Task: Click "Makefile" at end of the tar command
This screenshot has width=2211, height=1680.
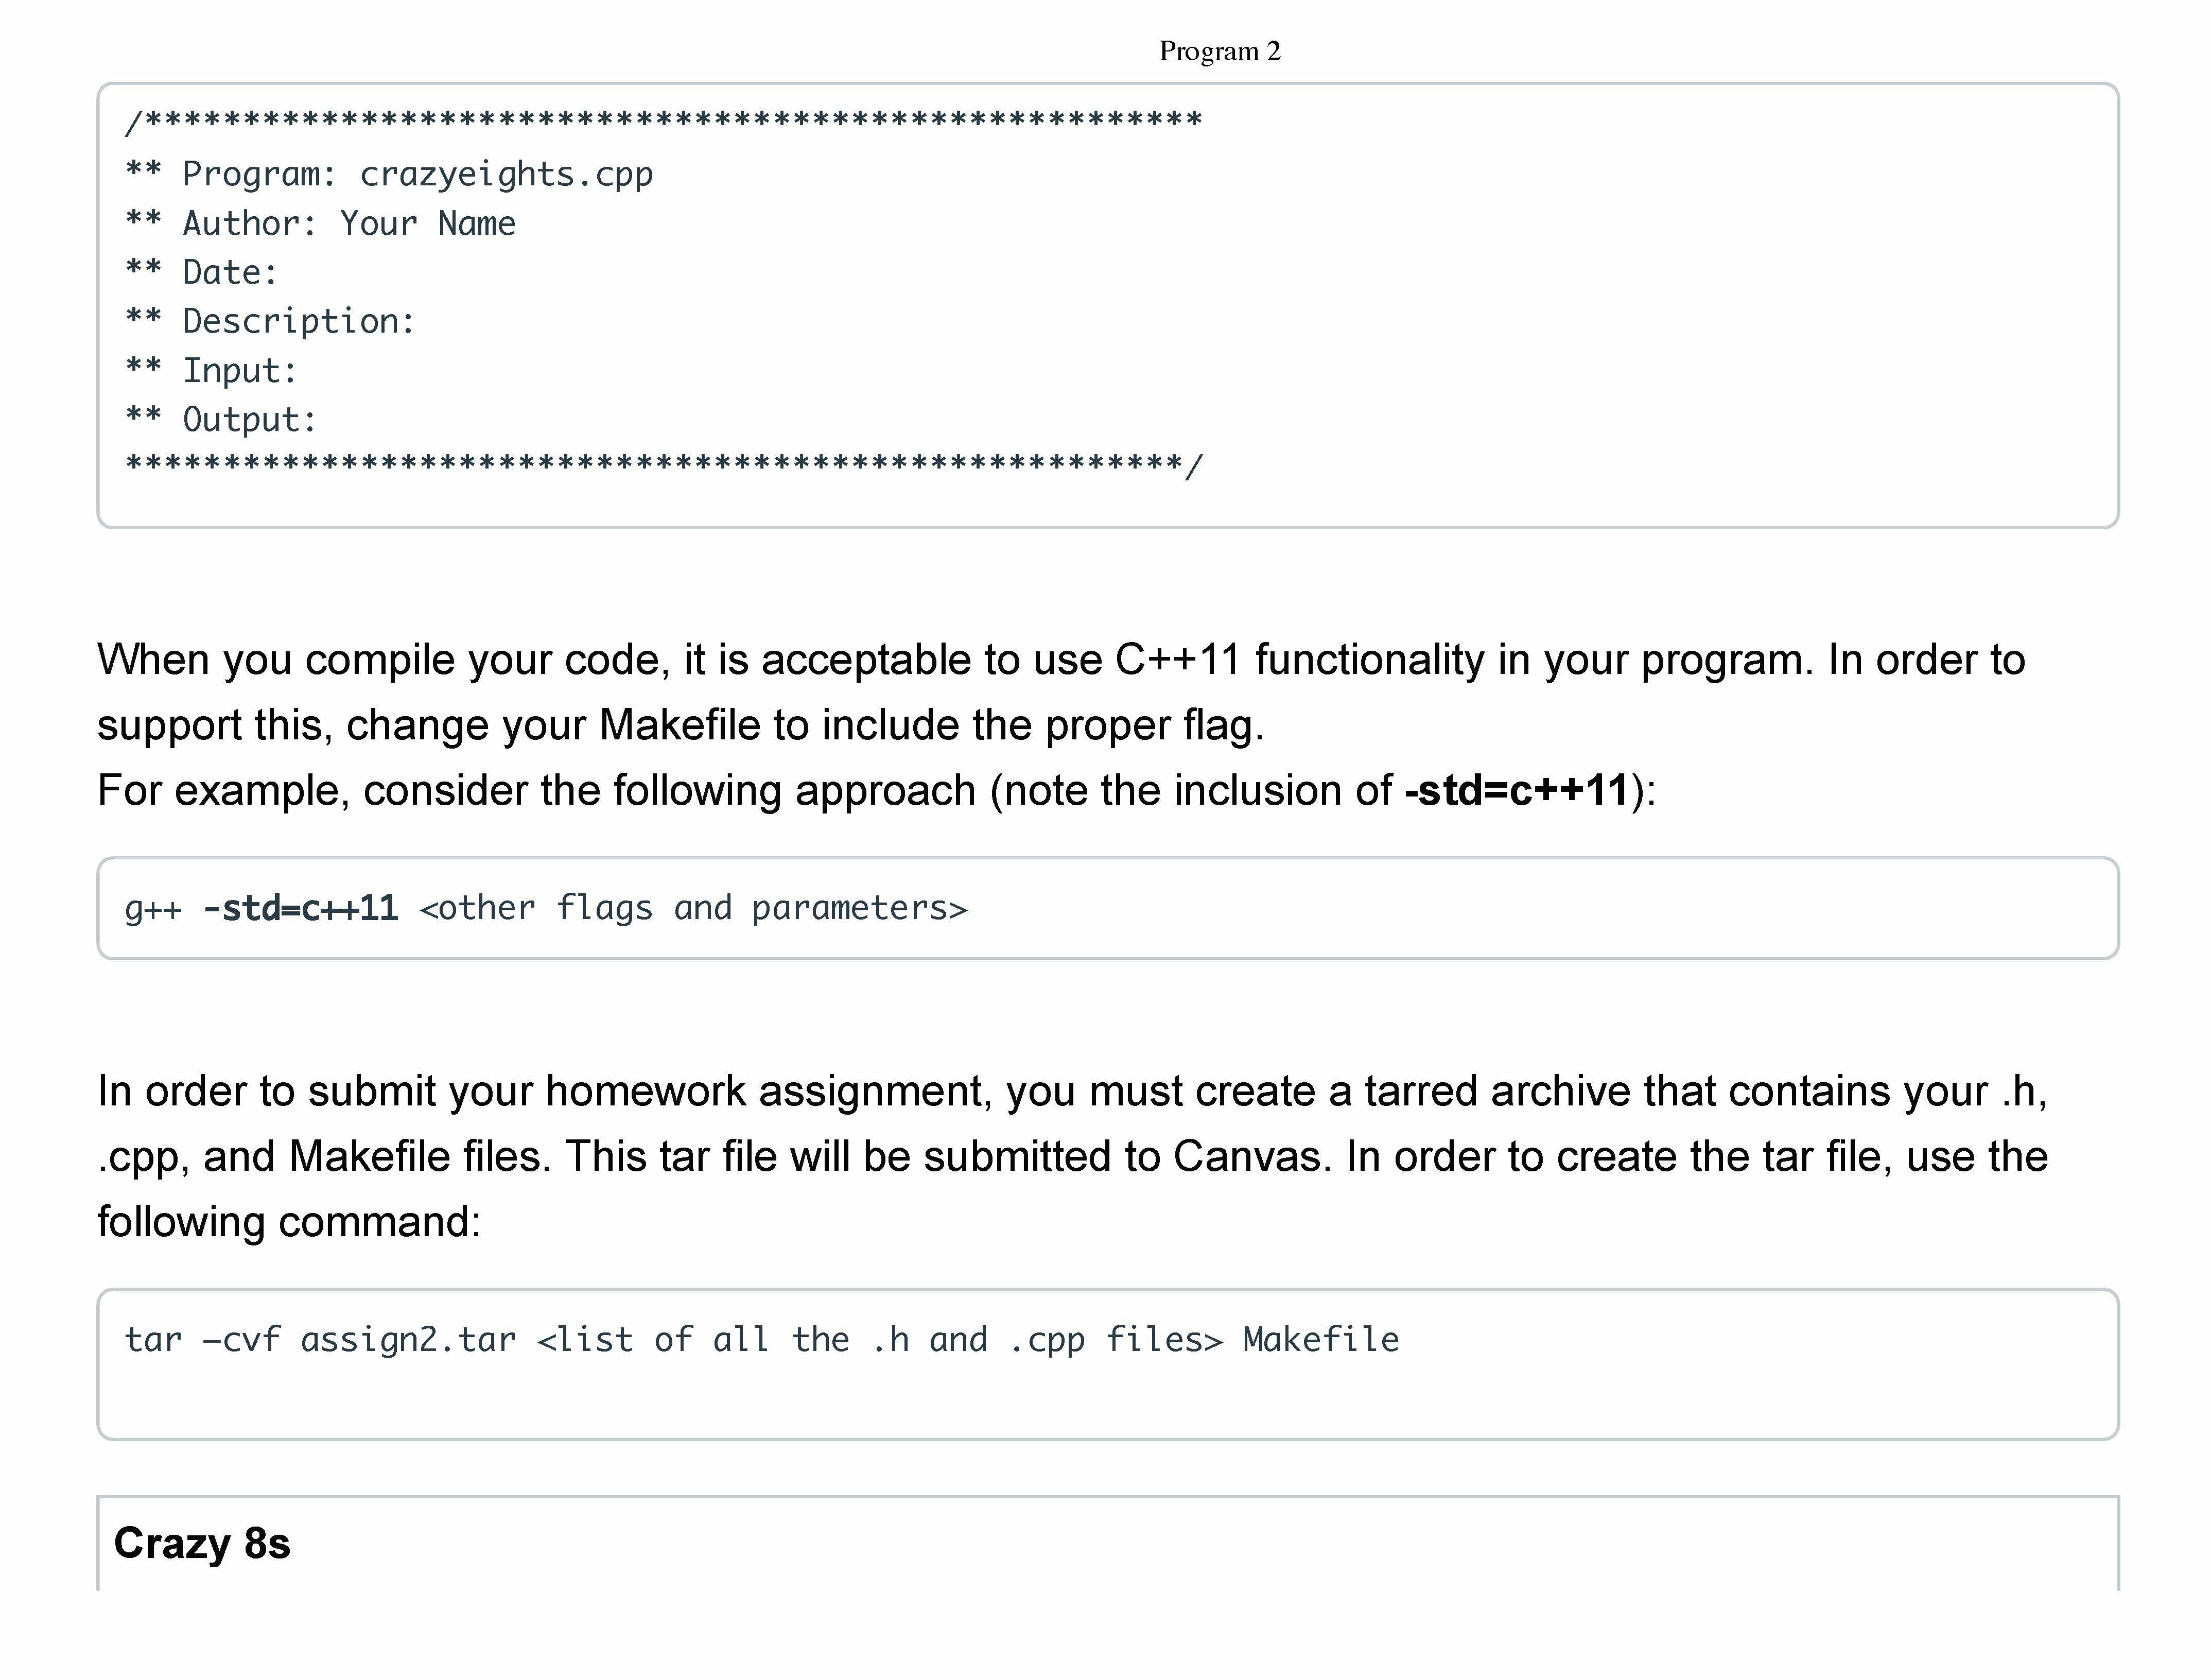Action: (x=1320, y=1340)
